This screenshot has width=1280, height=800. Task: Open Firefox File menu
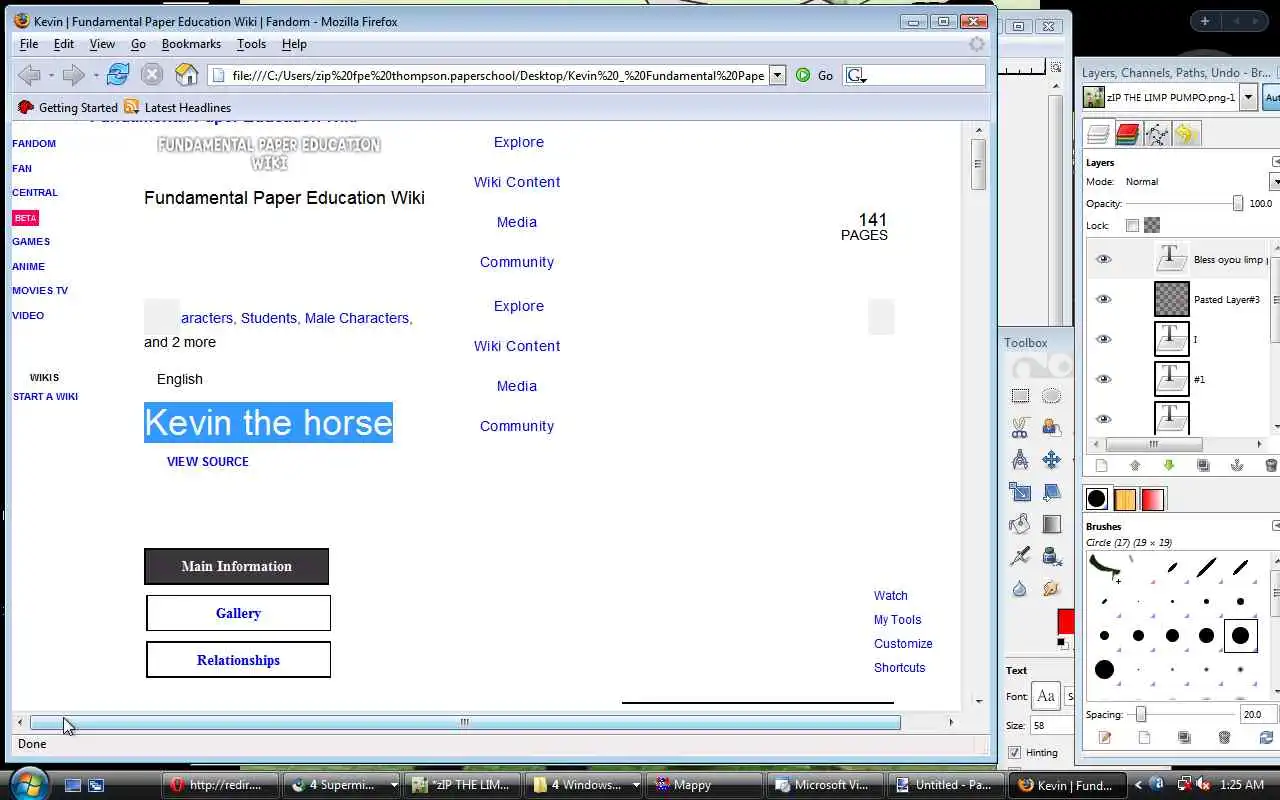tap(29, 44)
